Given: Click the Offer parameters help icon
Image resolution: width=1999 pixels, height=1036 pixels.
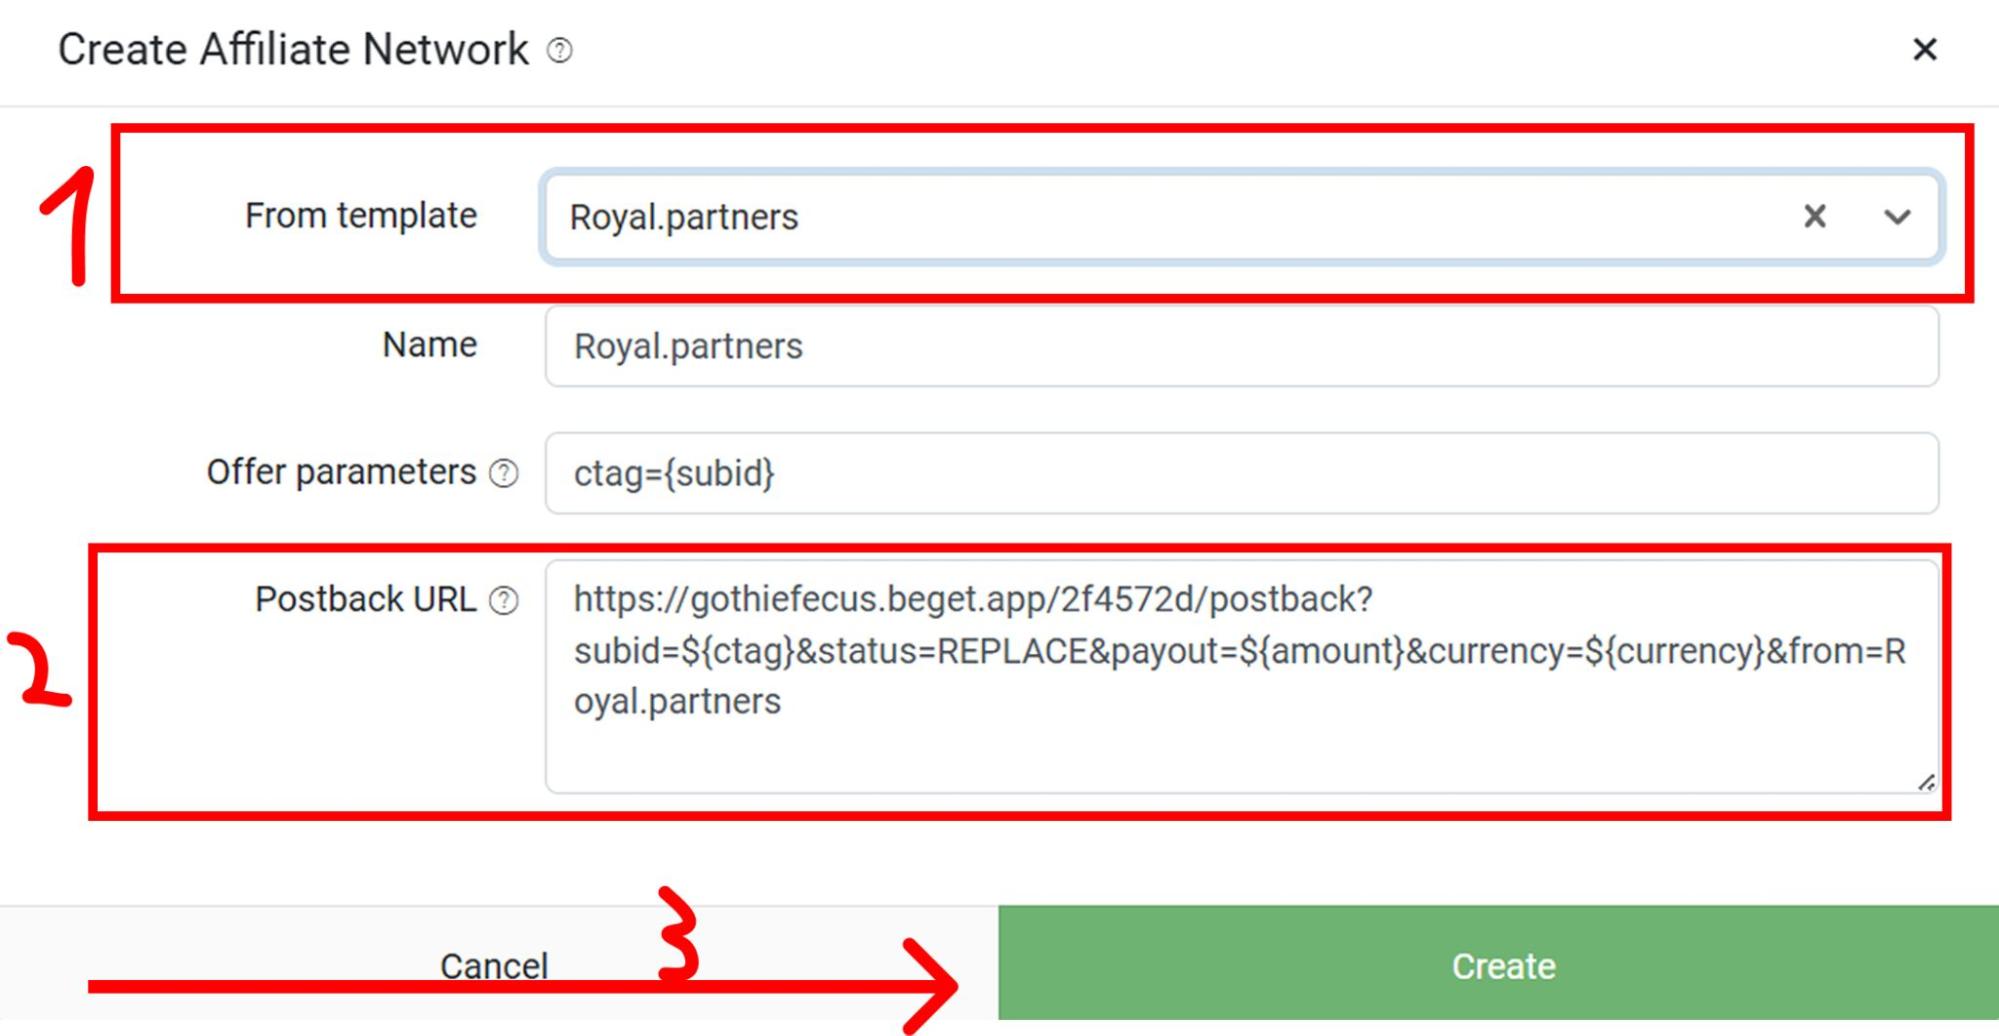Looking at the screenshot, I should [504, 473].
